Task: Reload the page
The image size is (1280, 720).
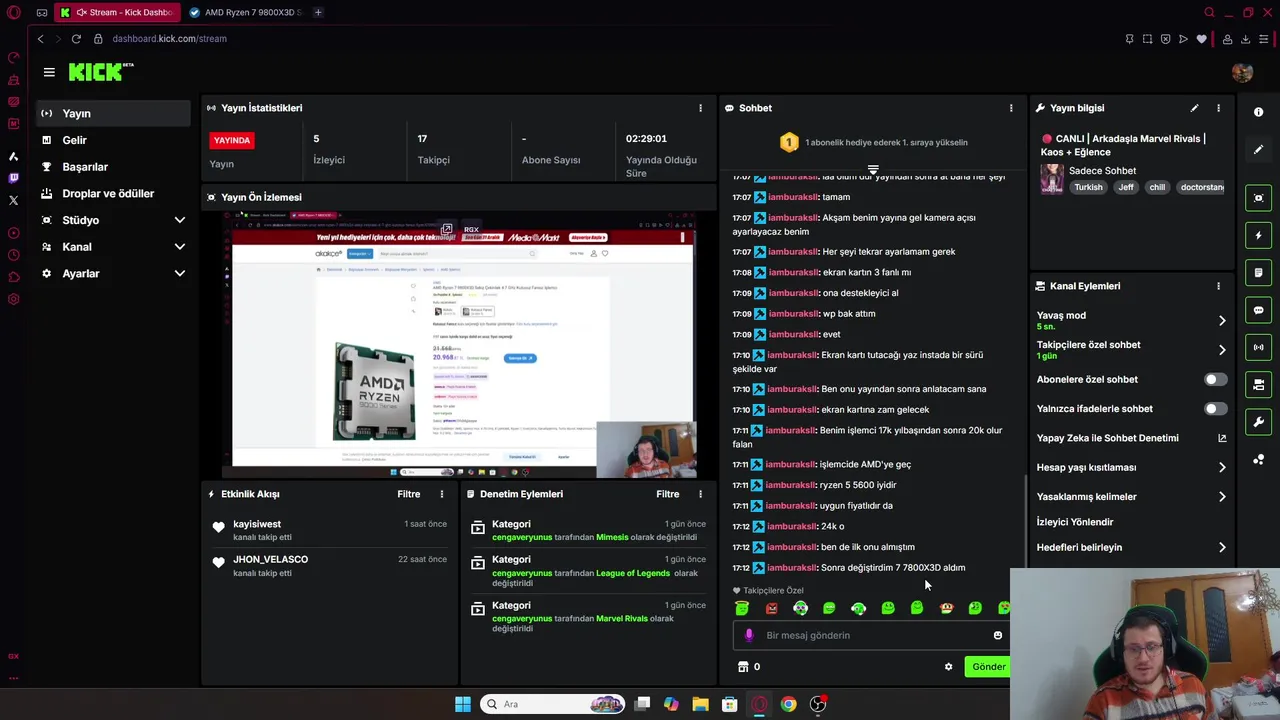Action: coord(76,39)
